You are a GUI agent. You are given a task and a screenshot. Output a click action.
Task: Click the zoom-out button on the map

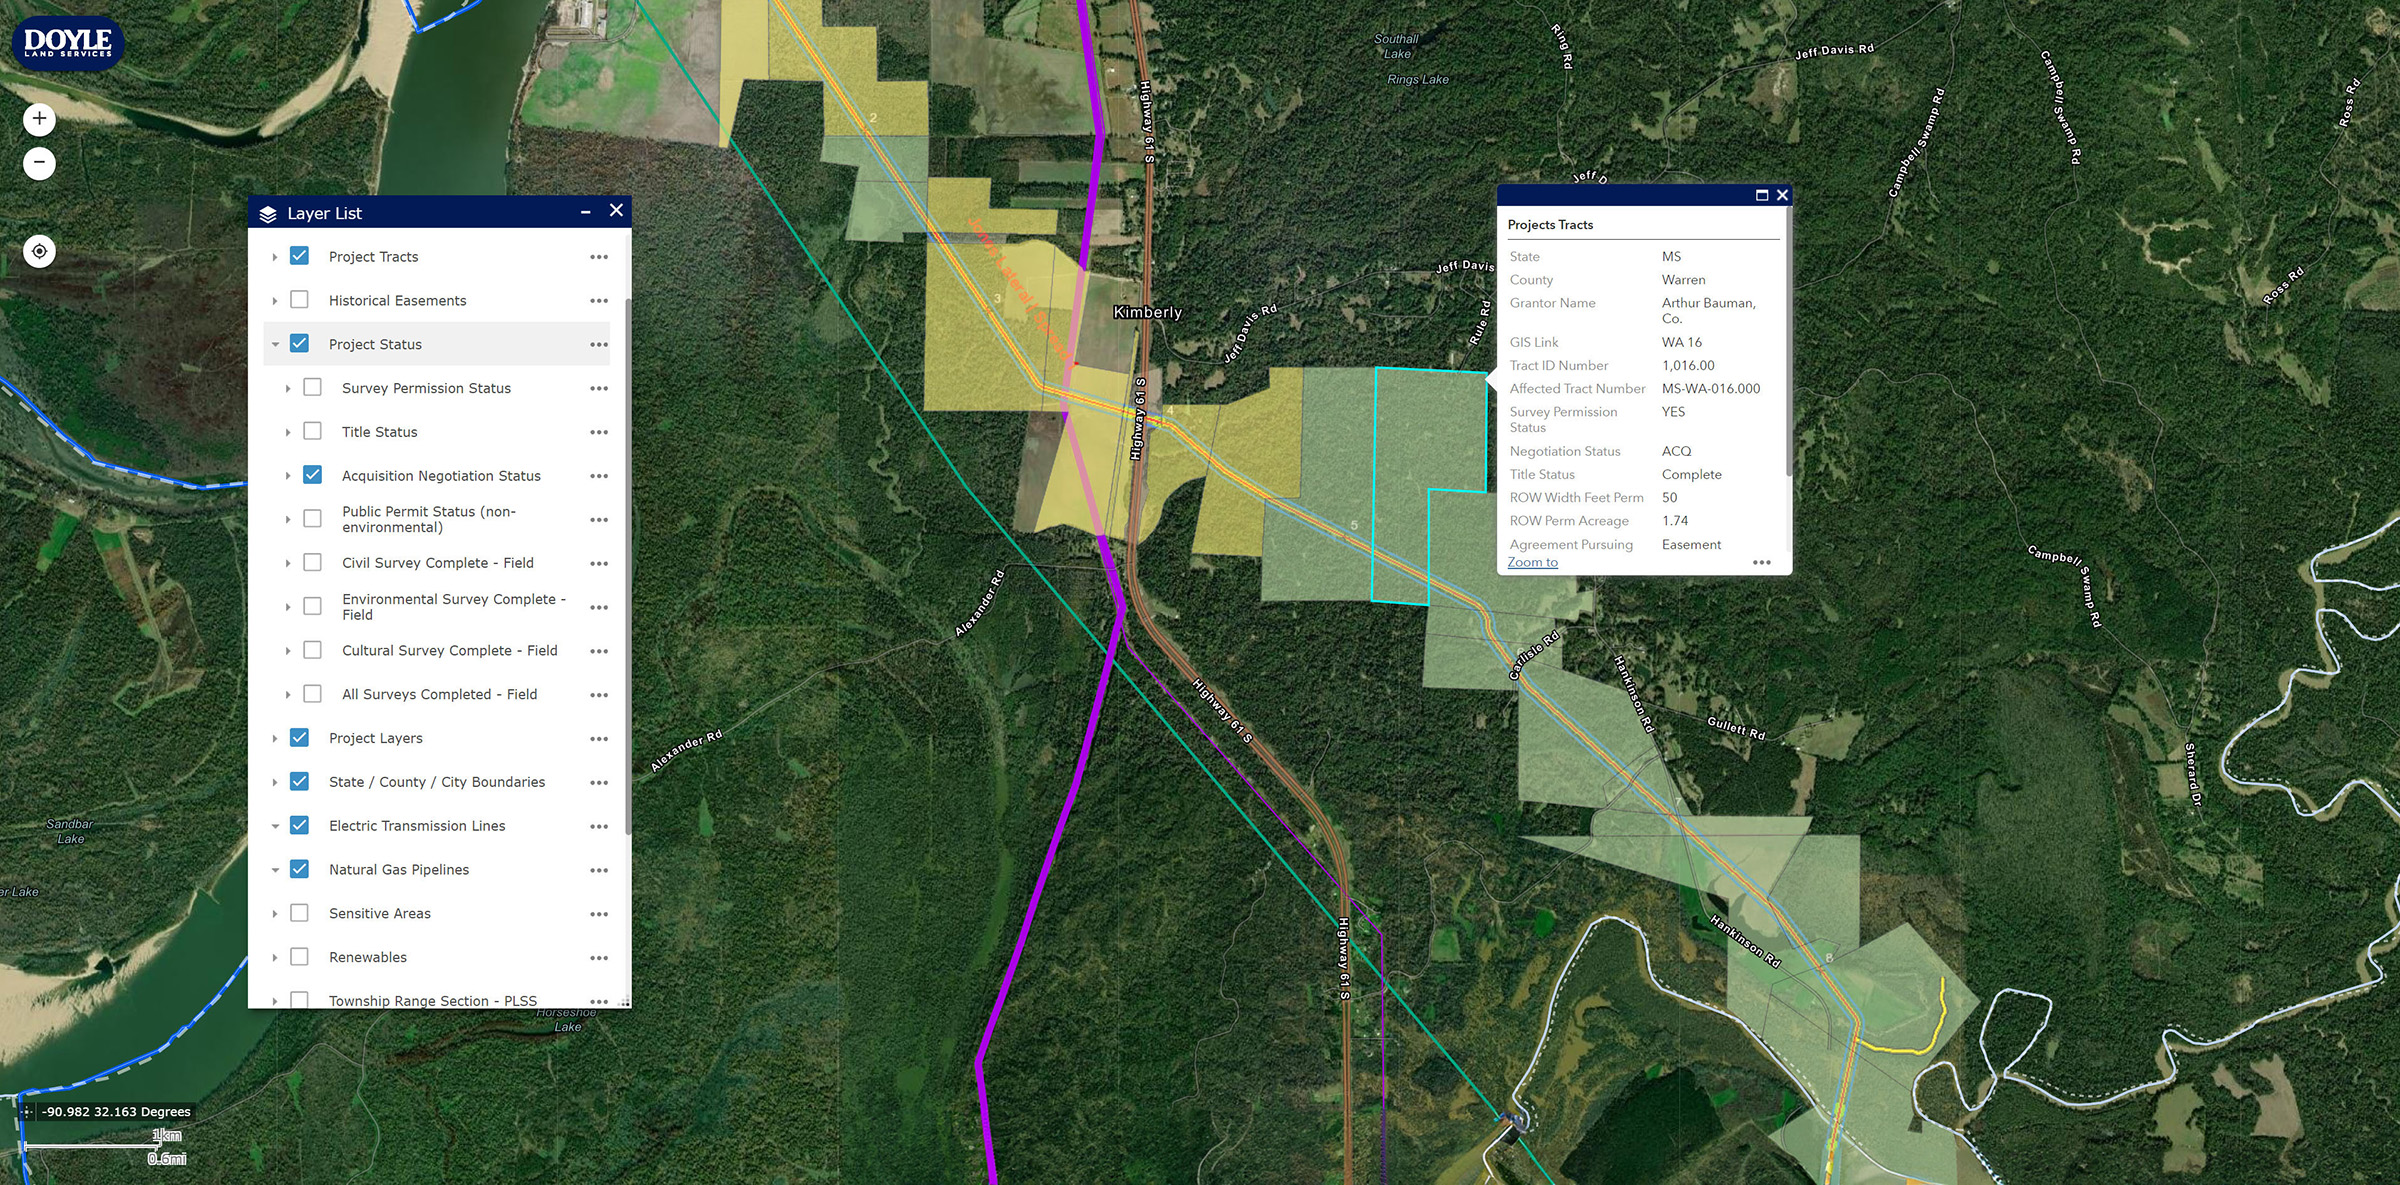pos(38,163)
